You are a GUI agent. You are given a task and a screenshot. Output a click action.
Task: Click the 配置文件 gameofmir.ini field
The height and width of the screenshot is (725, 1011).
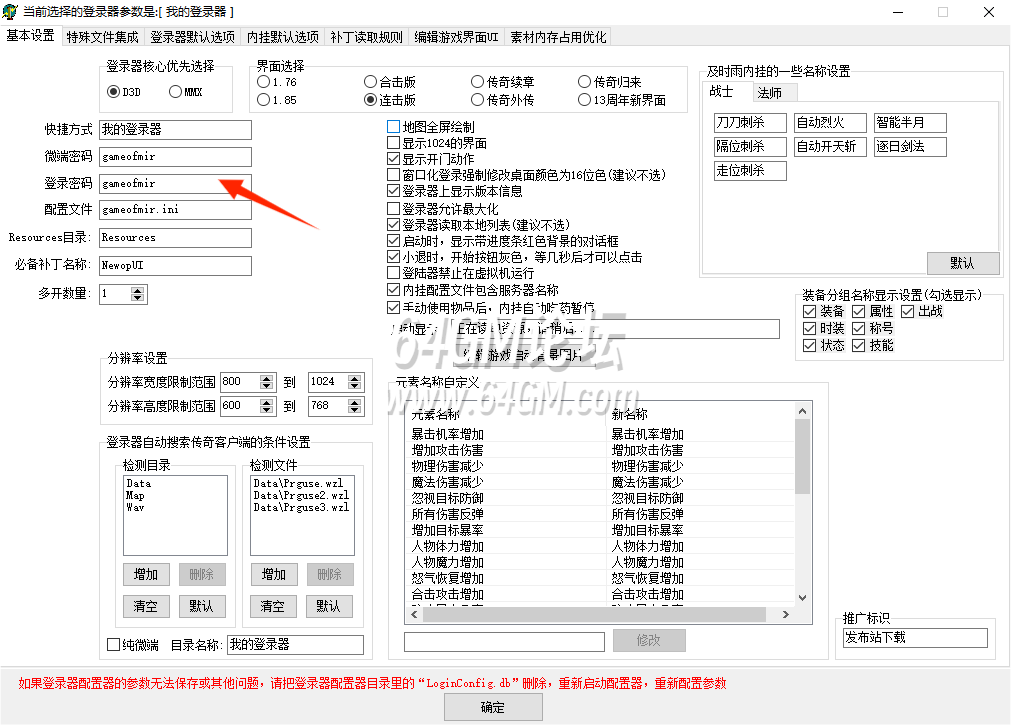tap(175, 210)
